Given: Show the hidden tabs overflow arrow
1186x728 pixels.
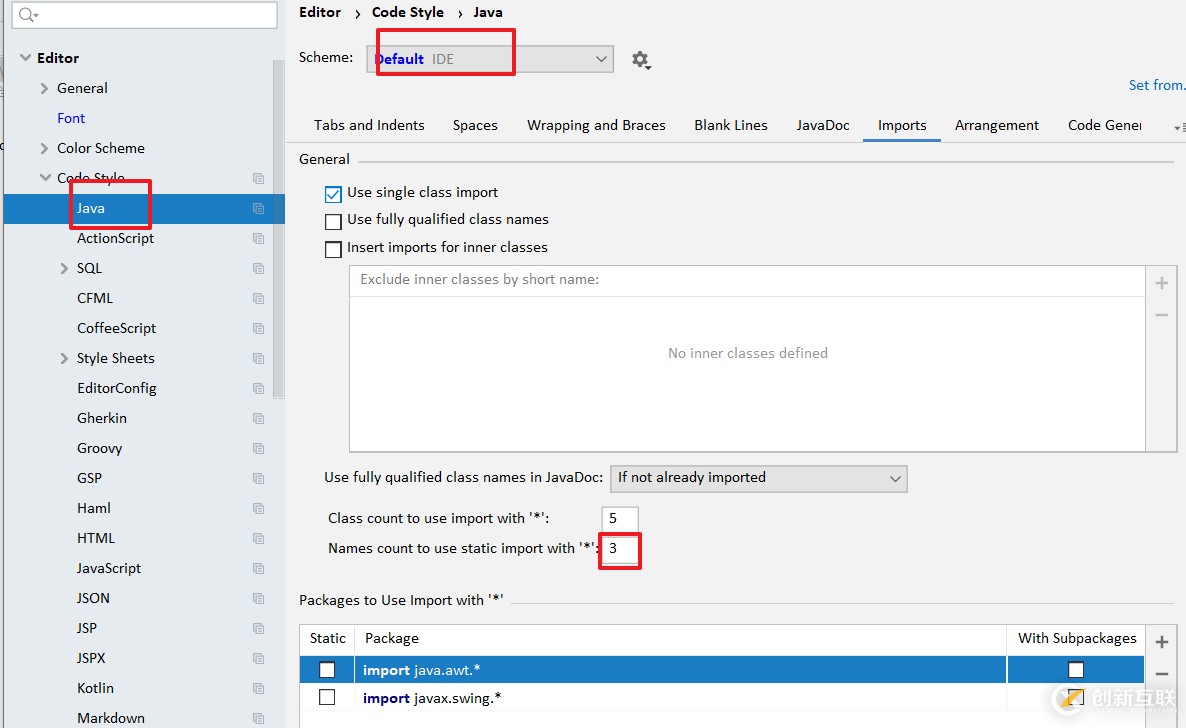Looking at the screenshot, I should click(x=1179, y=128).
